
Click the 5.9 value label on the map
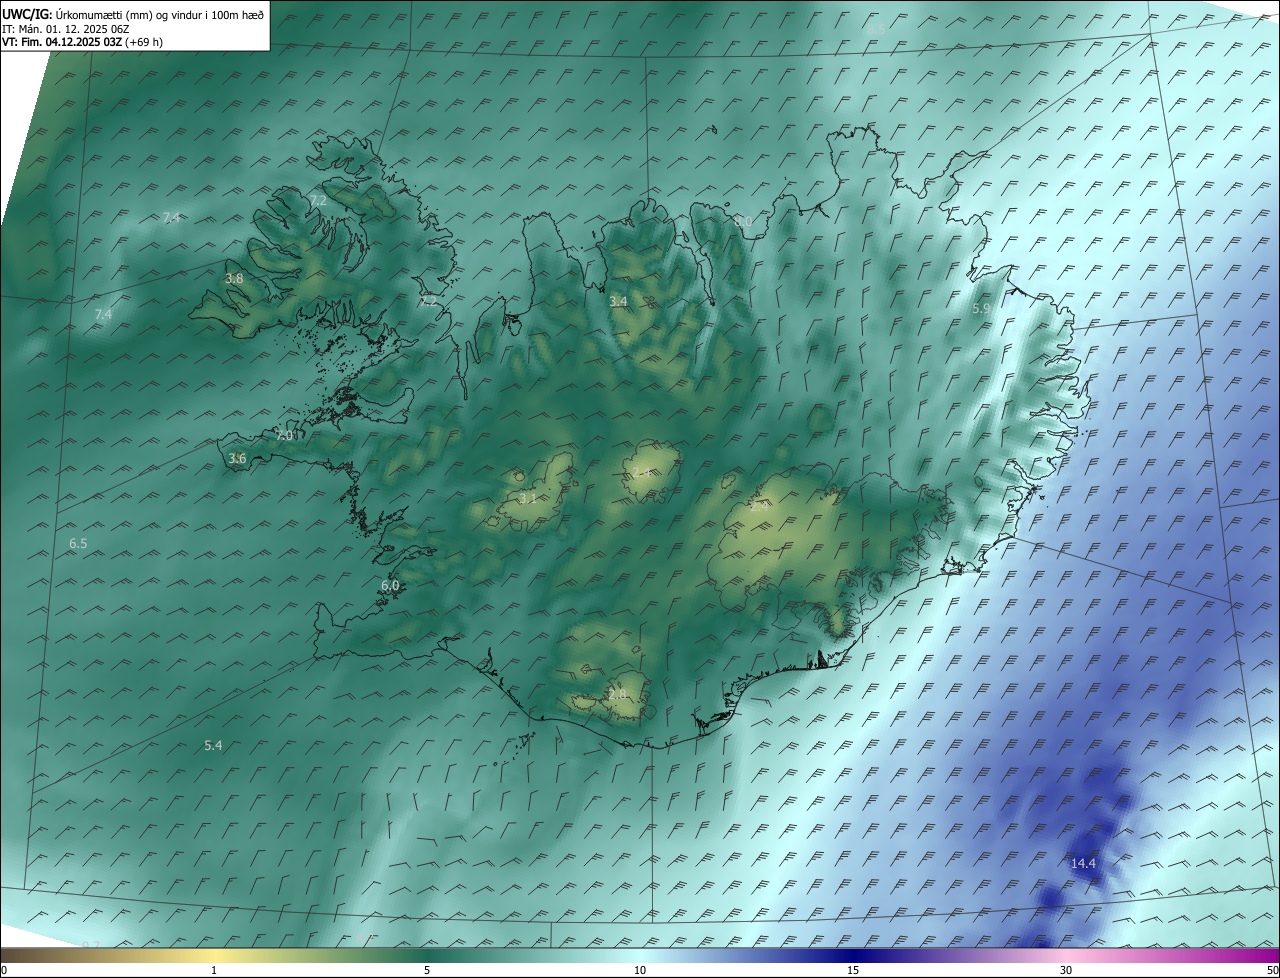[981, 309]
